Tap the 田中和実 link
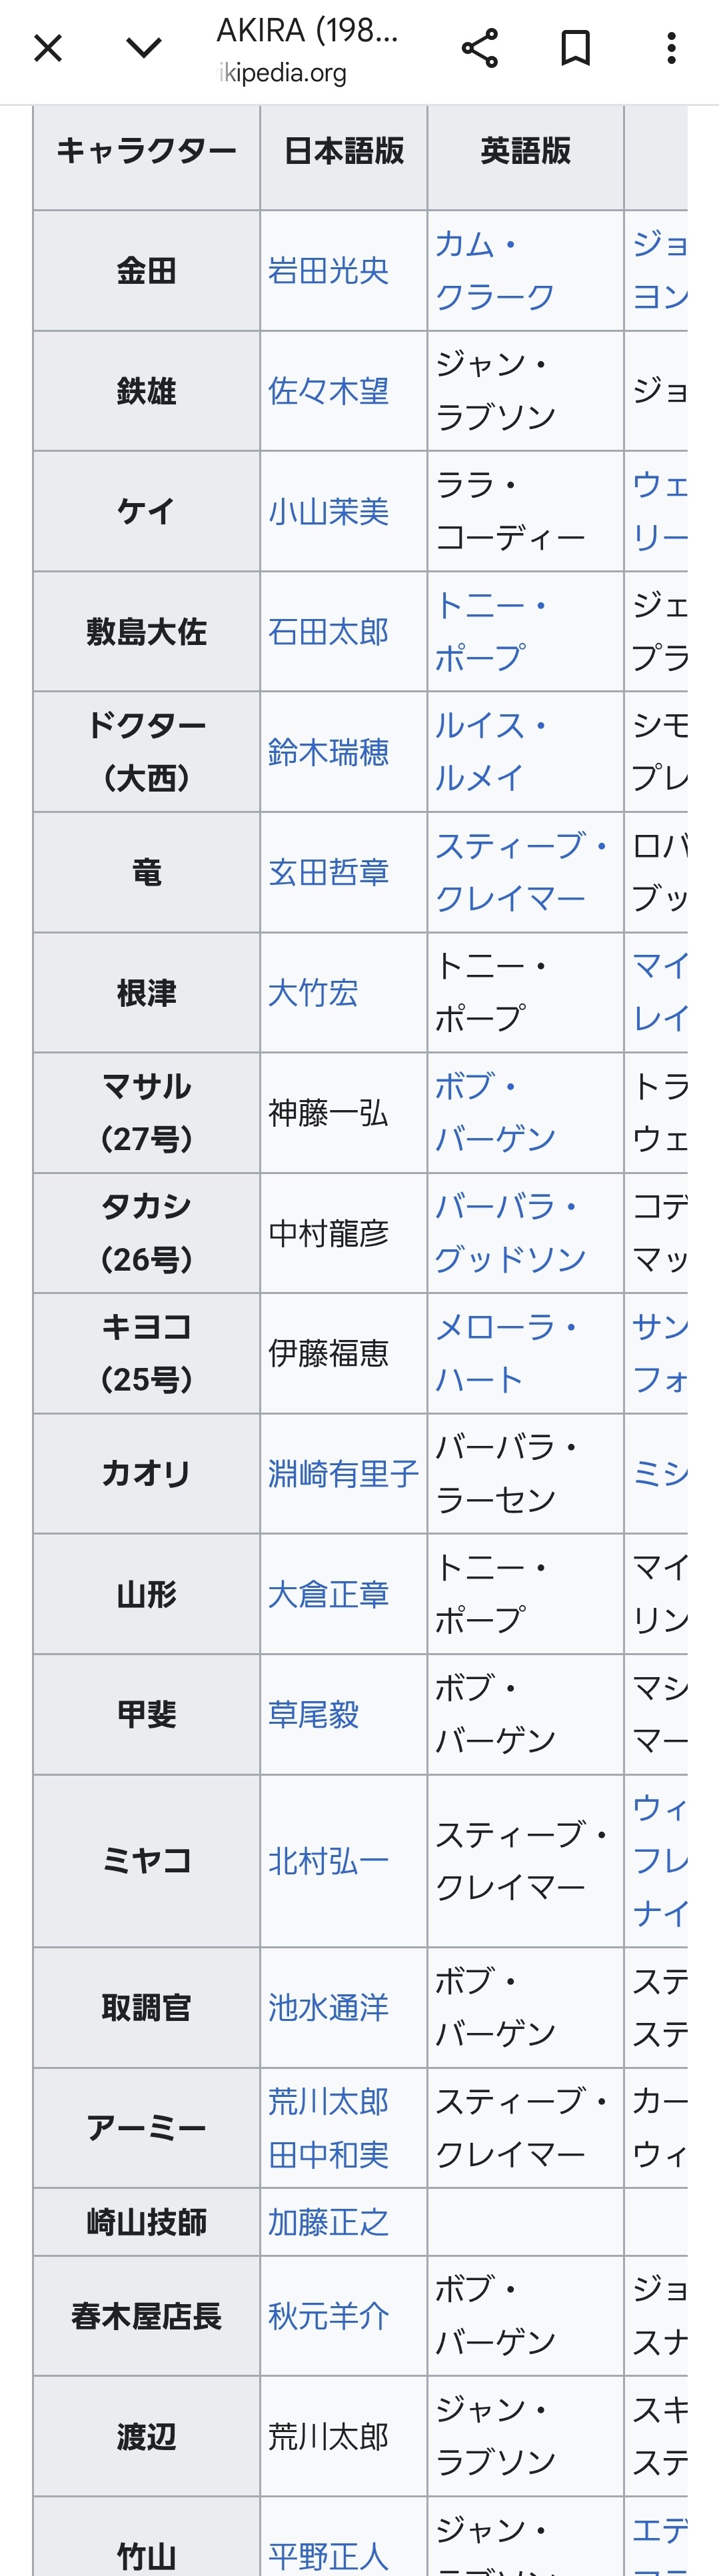The image size is (719, 2576). 328,2155
